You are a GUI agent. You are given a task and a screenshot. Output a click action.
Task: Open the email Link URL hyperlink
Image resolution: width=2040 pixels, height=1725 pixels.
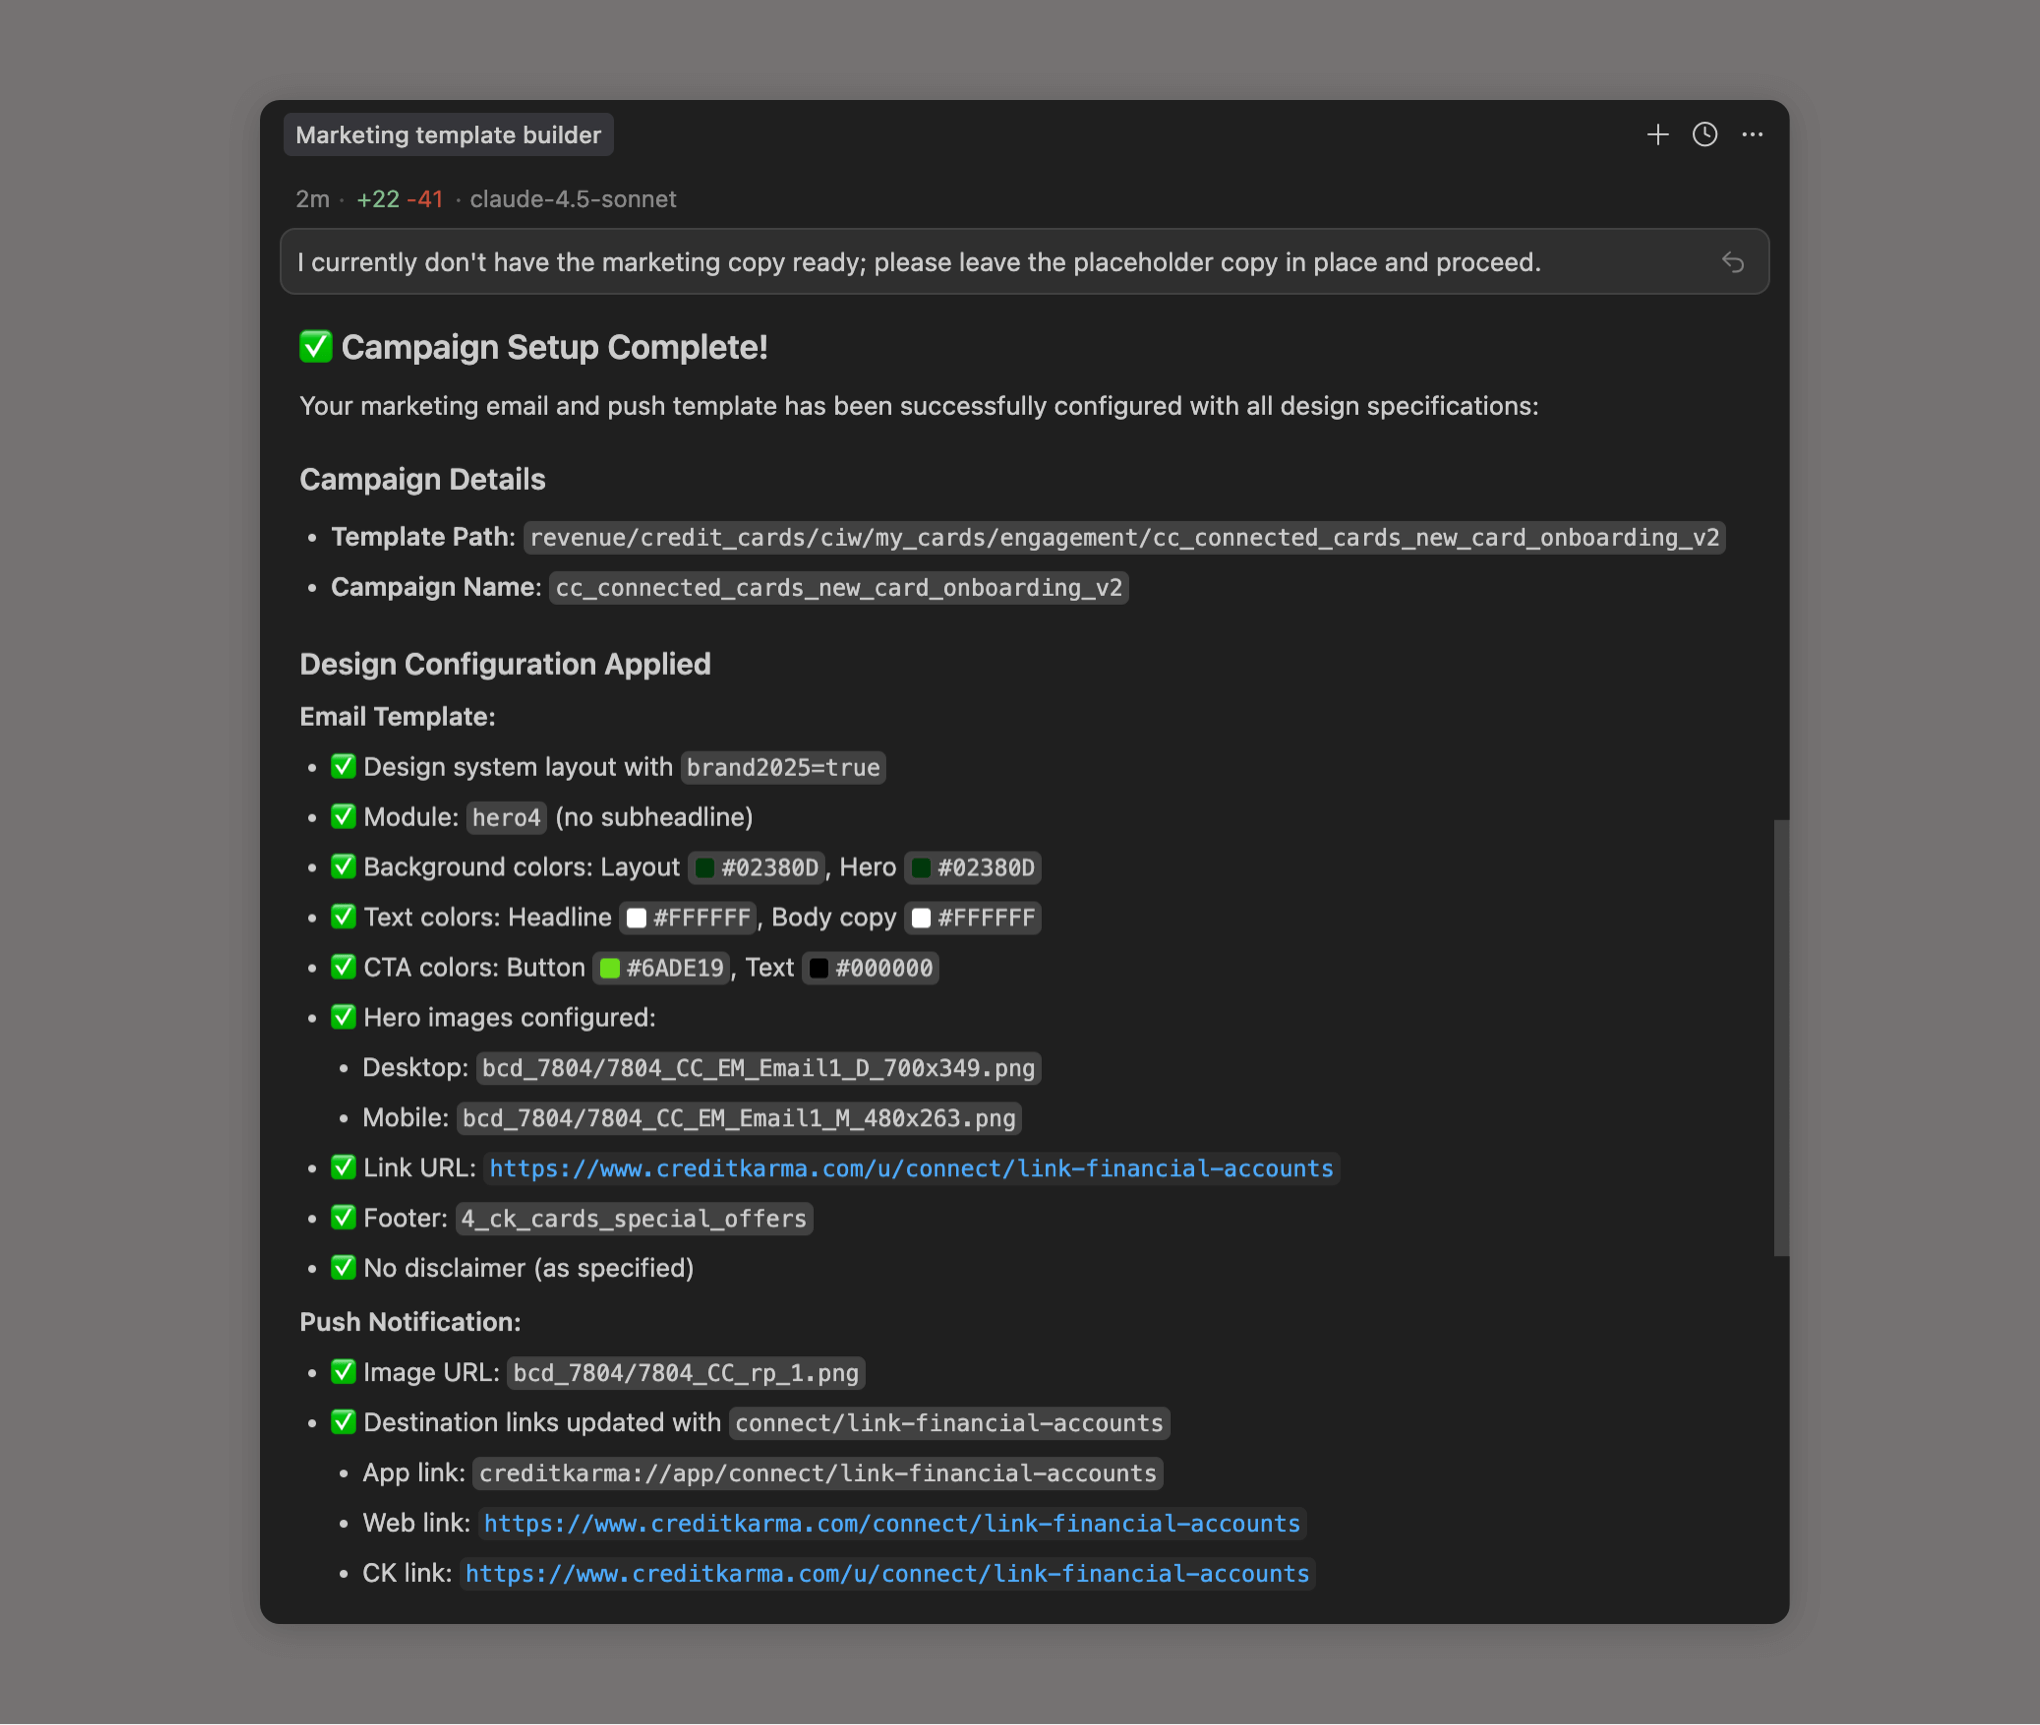[911, 1168]
